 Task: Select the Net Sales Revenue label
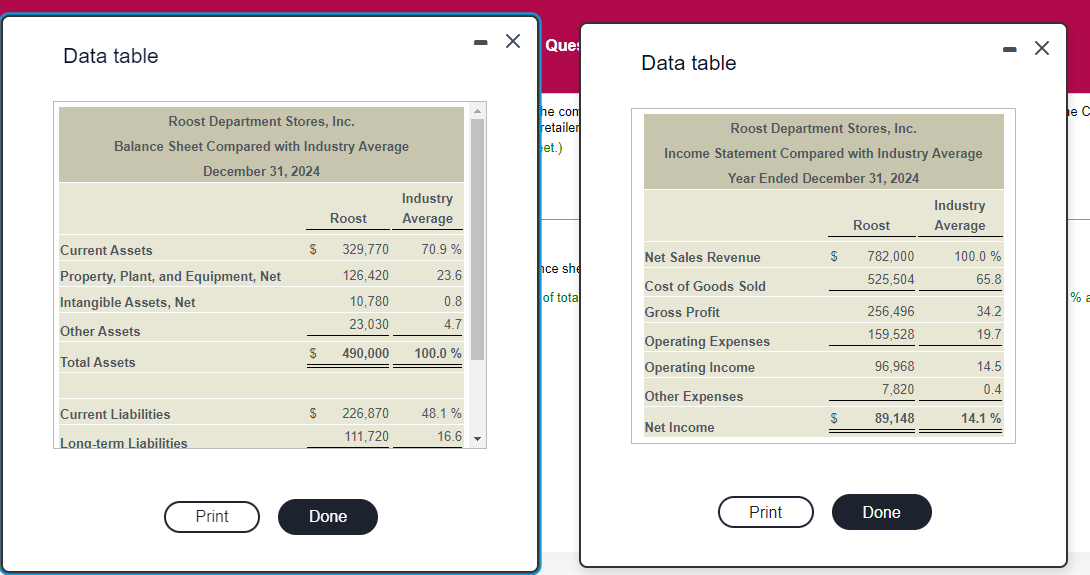pos(702,257)
